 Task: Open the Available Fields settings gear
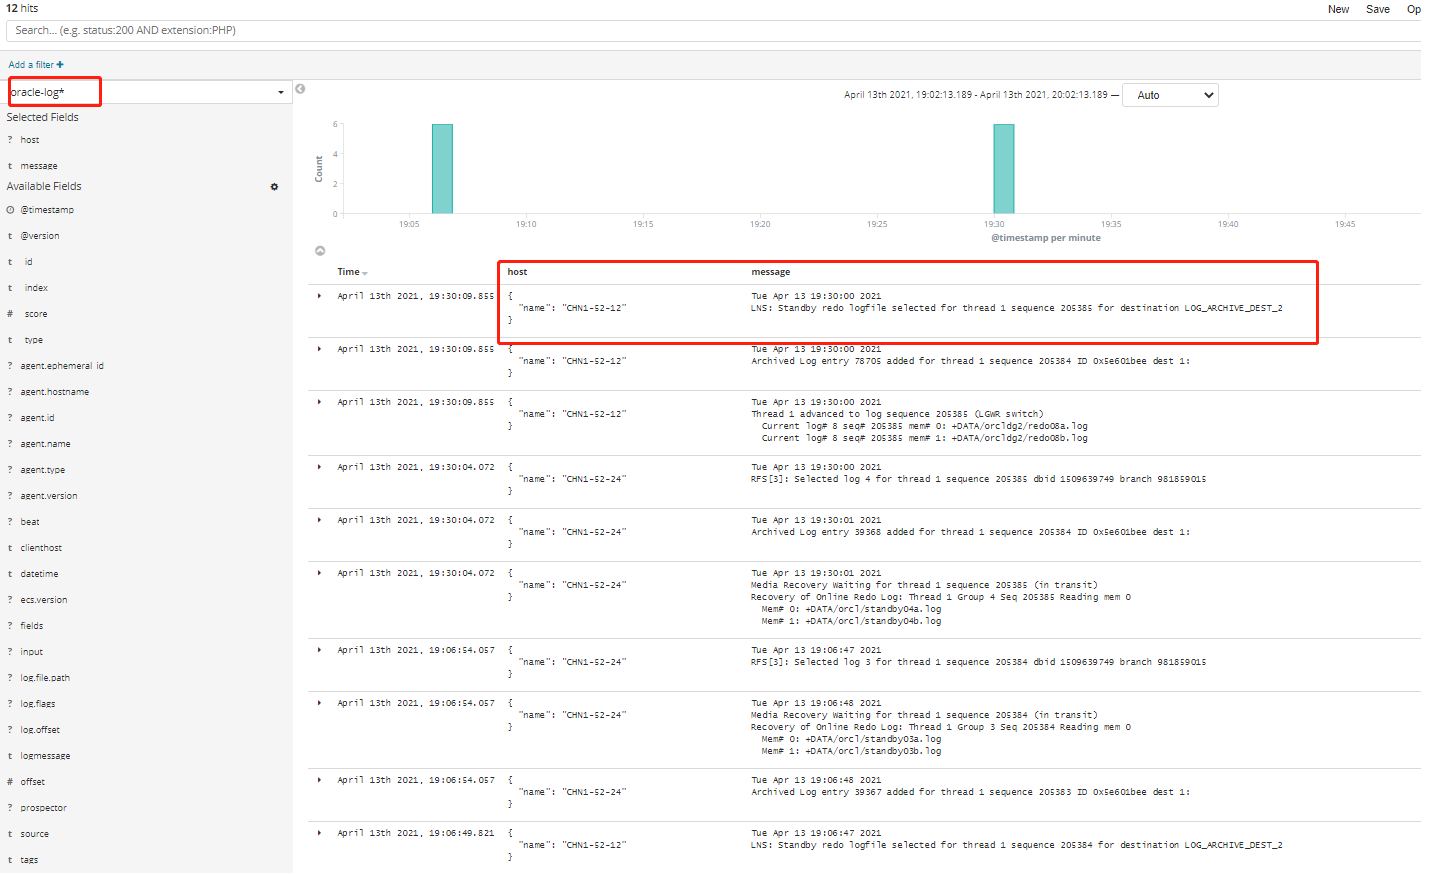coord(274,186)
